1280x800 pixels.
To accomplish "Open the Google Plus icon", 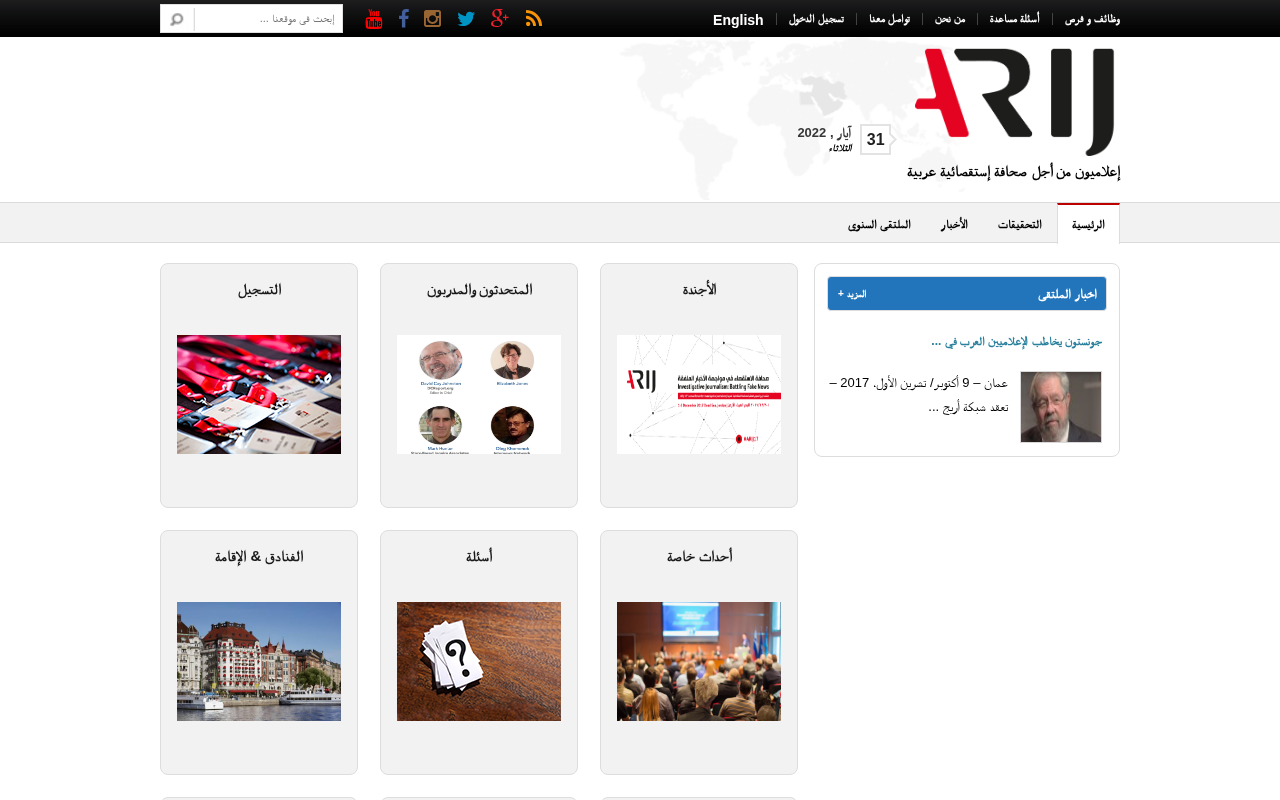I will (x=500, y=18).
